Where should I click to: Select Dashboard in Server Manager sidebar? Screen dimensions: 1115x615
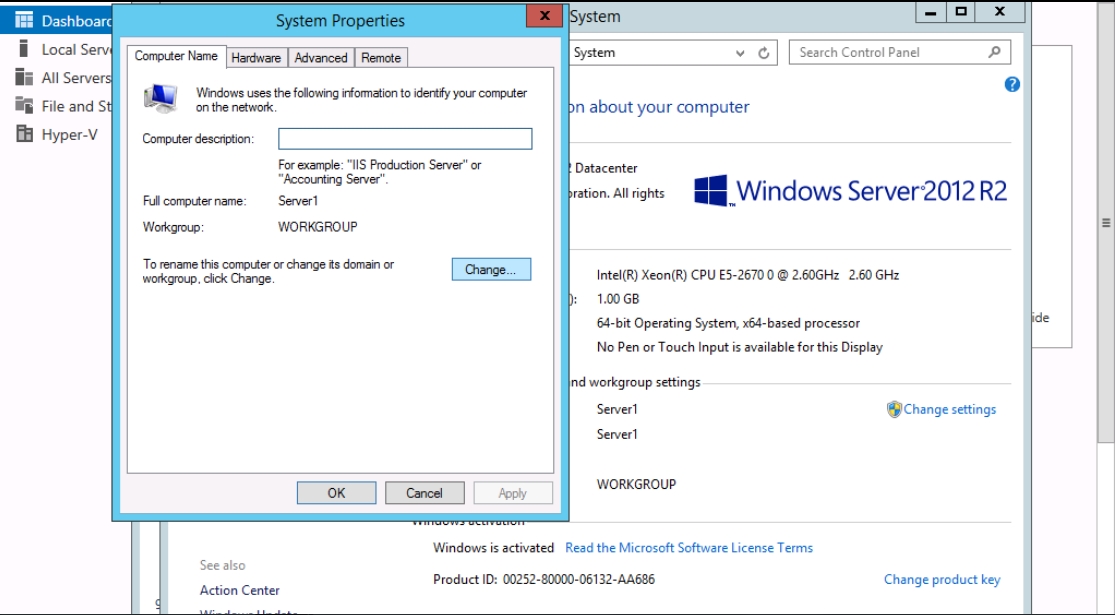pos(56,21)
